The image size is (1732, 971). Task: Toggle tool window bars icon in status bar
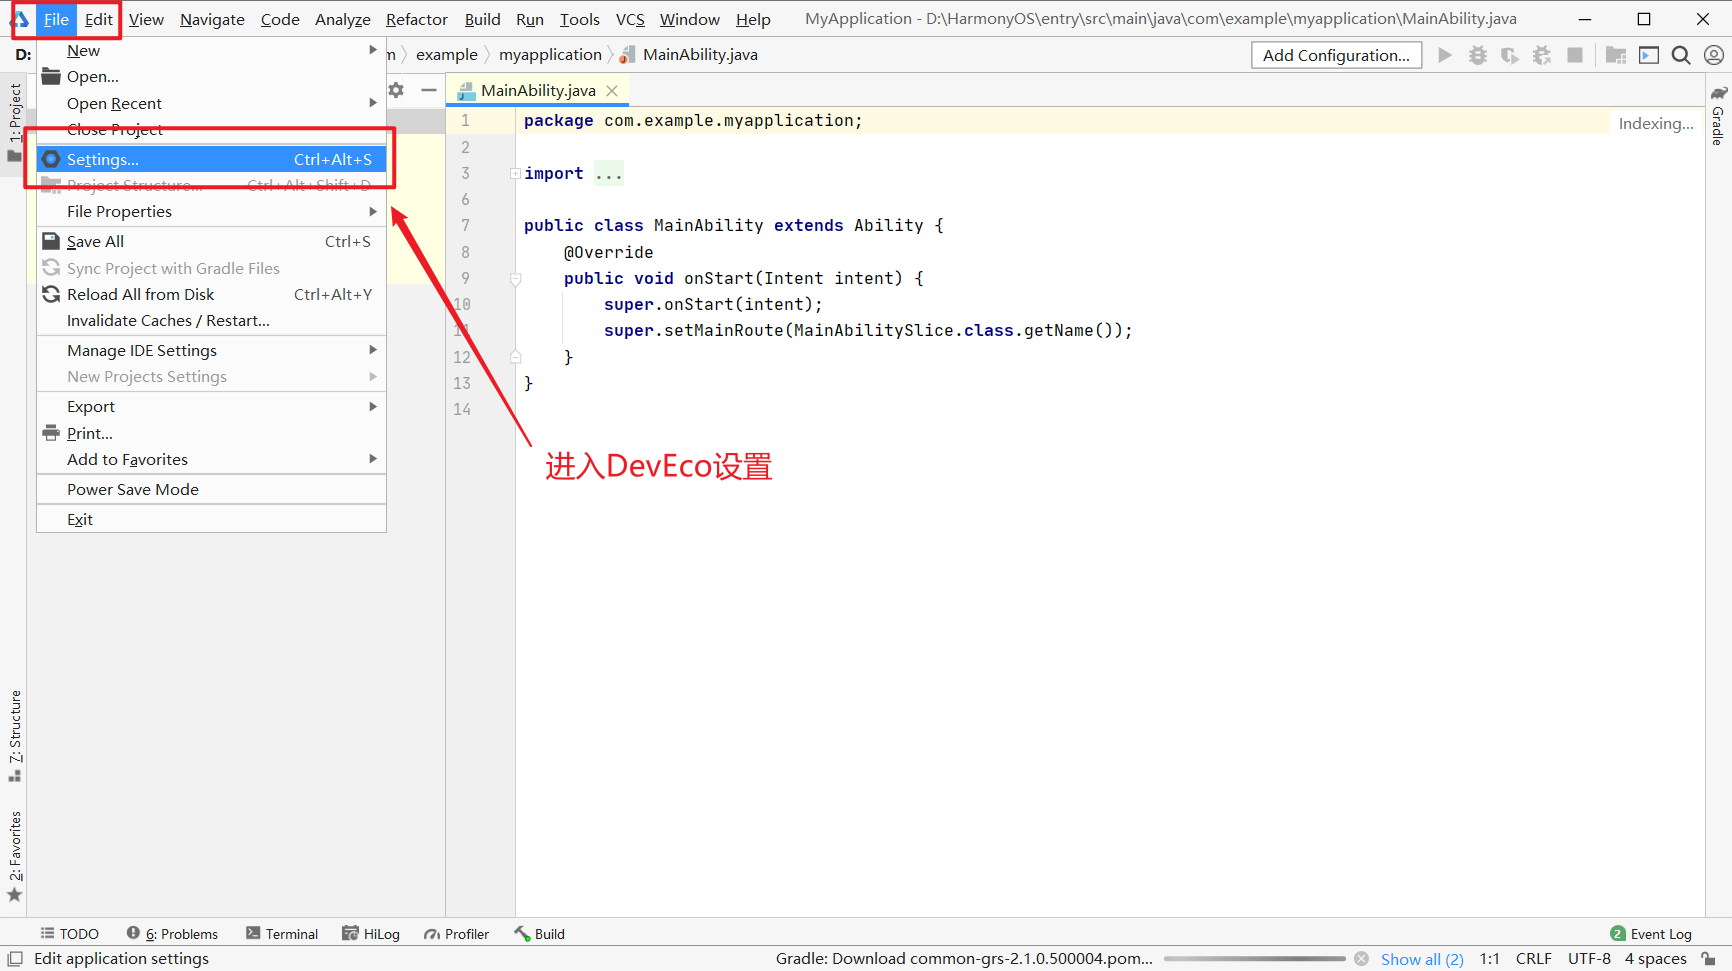click(15, 958)
